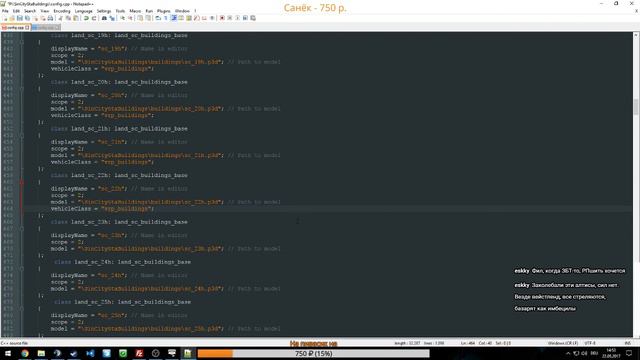The height and width of the screenshot is (360, 640).
Task: Click the Close All toolbar icon
Action: (x=43, y=18)
